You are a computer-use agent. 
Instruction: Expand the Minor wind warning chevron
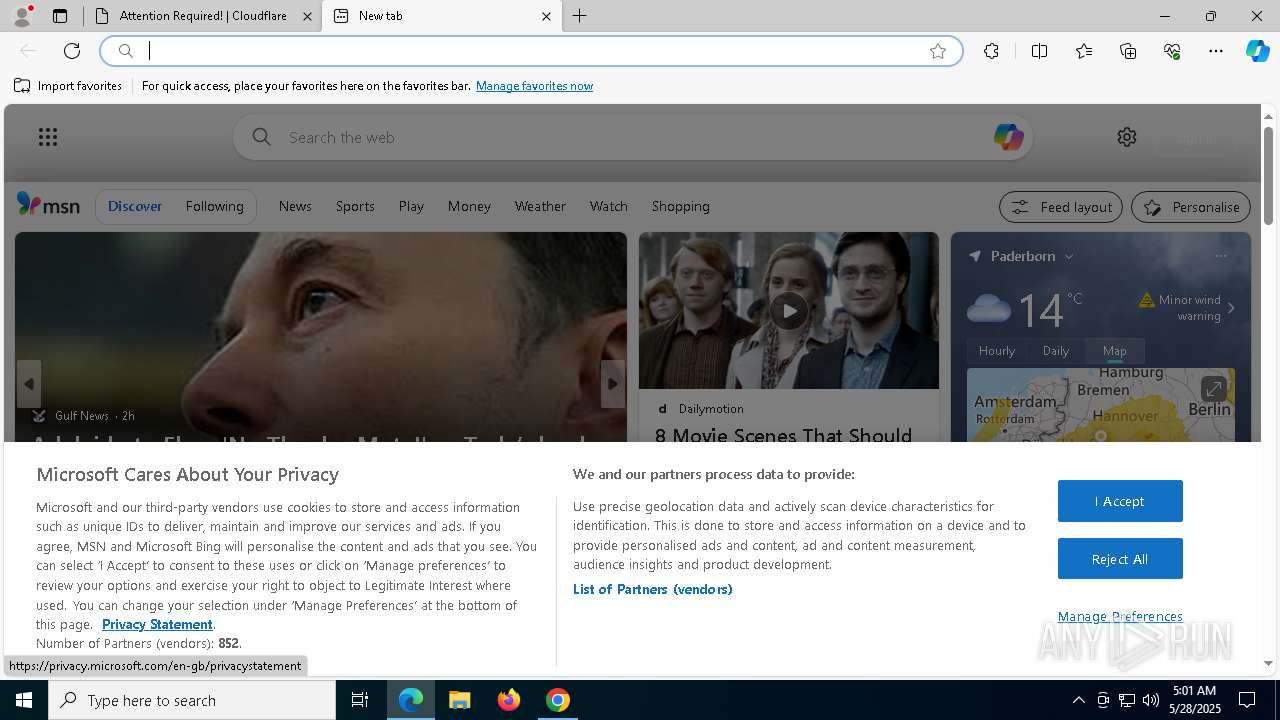1231,308
